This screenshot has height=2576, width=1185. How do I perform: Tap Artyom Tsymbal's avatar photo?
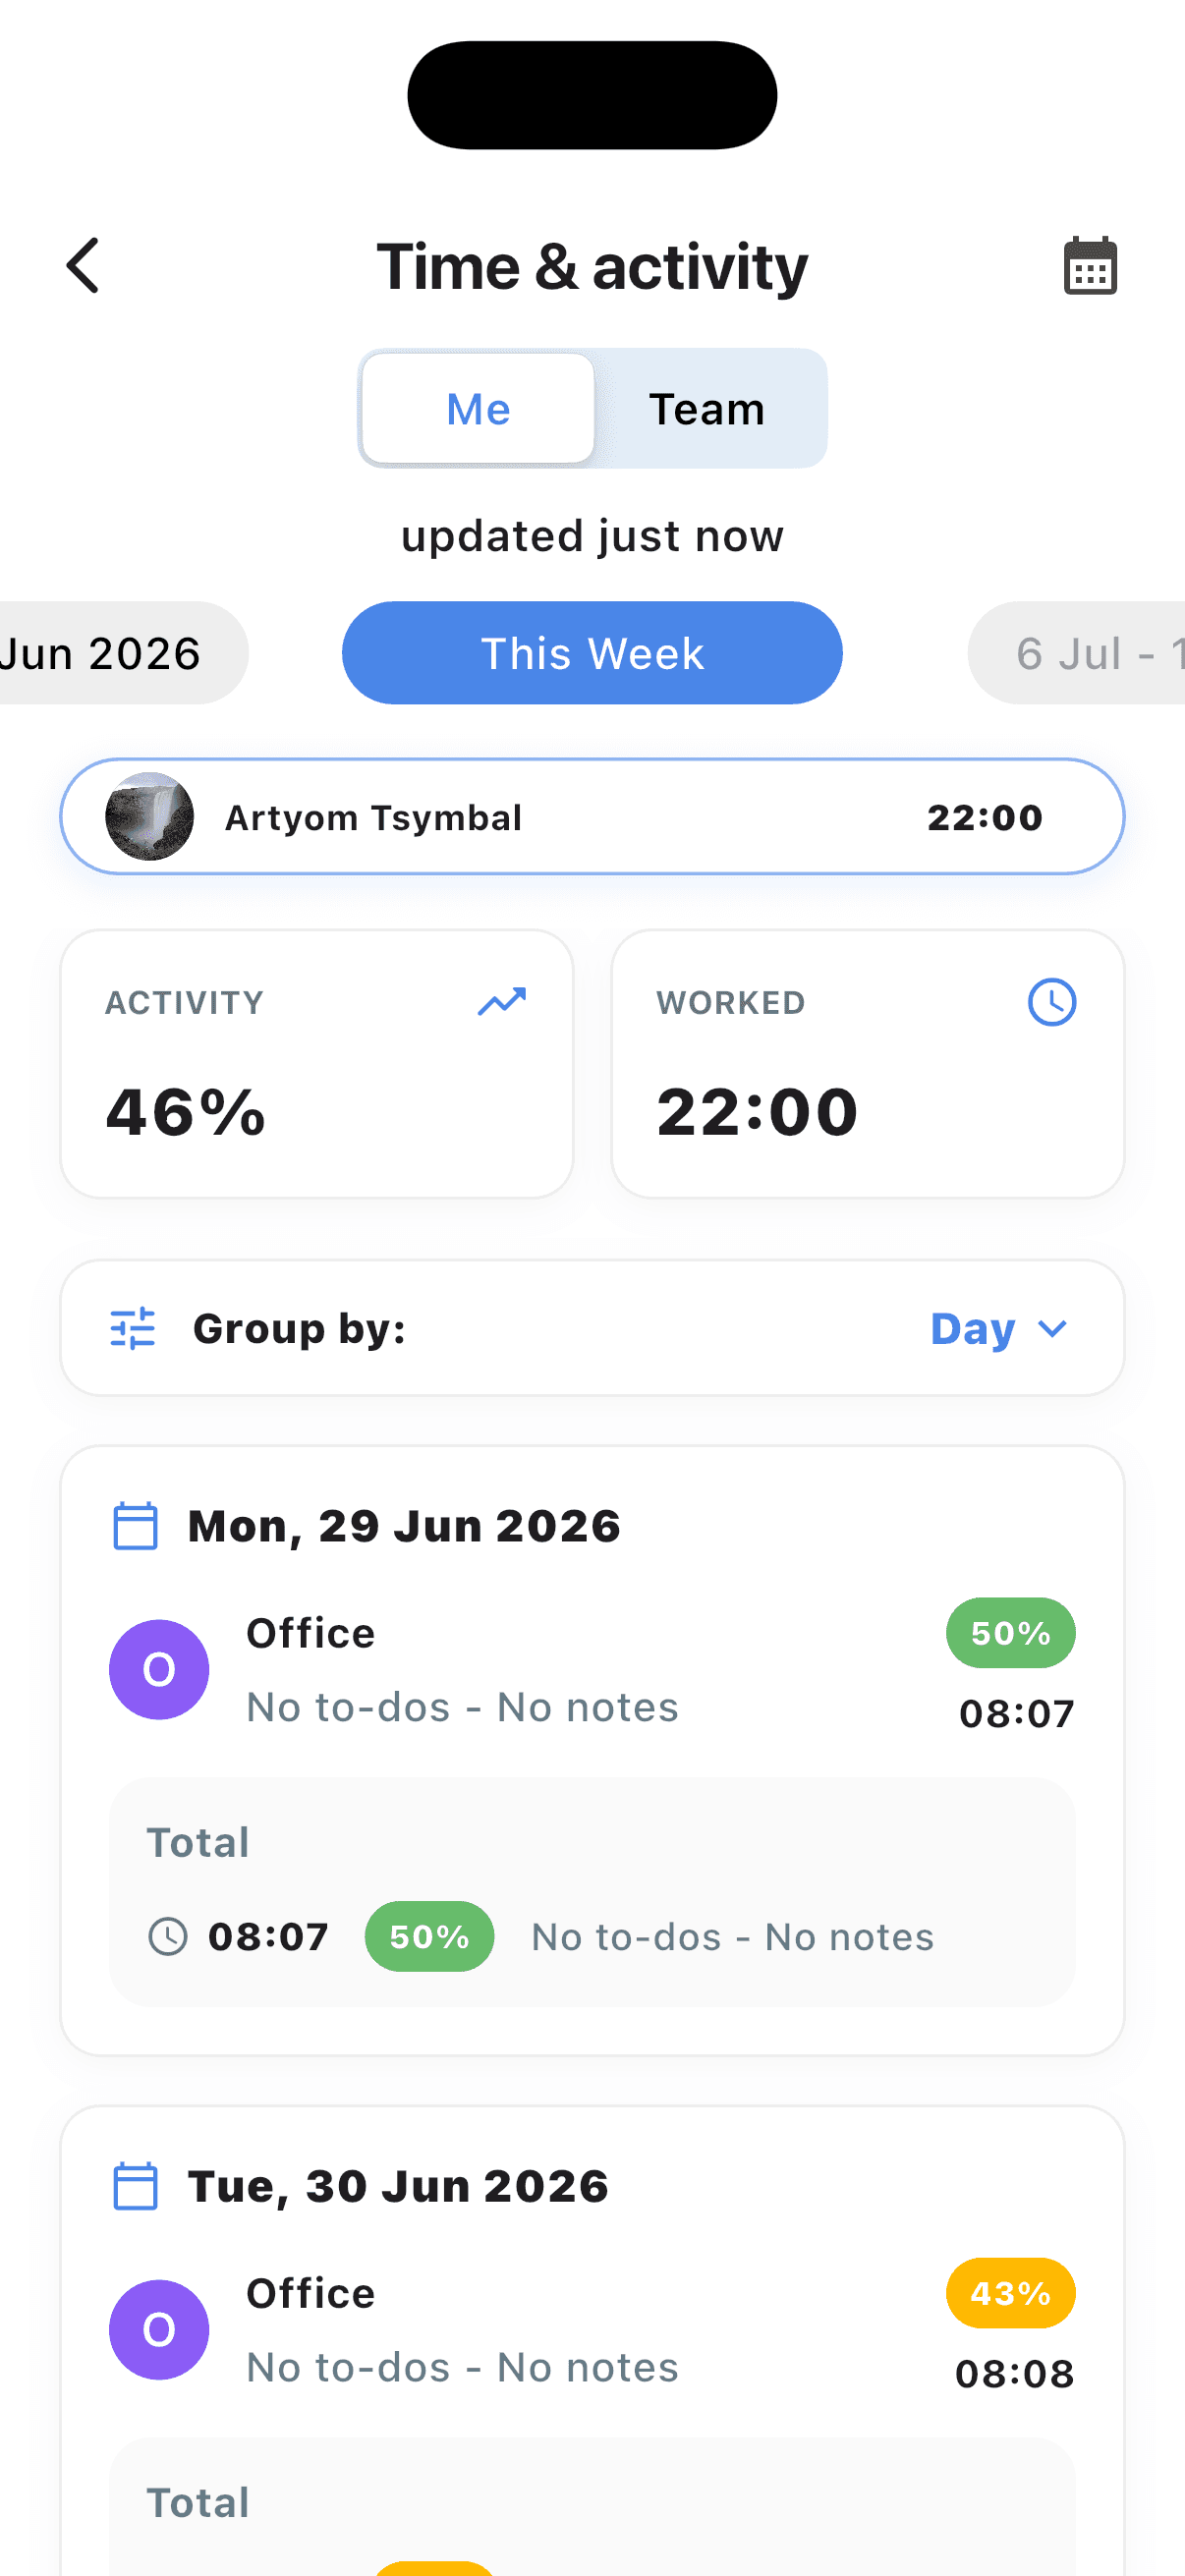tap(150, 817)
